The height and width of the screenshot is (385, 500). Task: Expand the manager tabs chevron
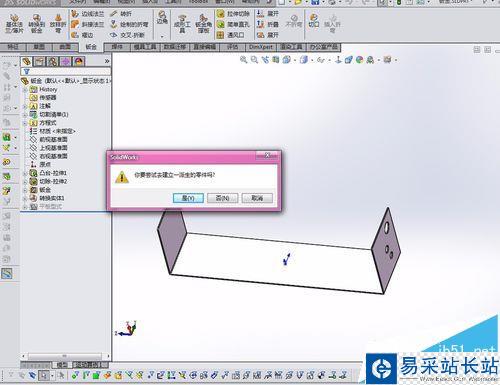tap(107, 61)
